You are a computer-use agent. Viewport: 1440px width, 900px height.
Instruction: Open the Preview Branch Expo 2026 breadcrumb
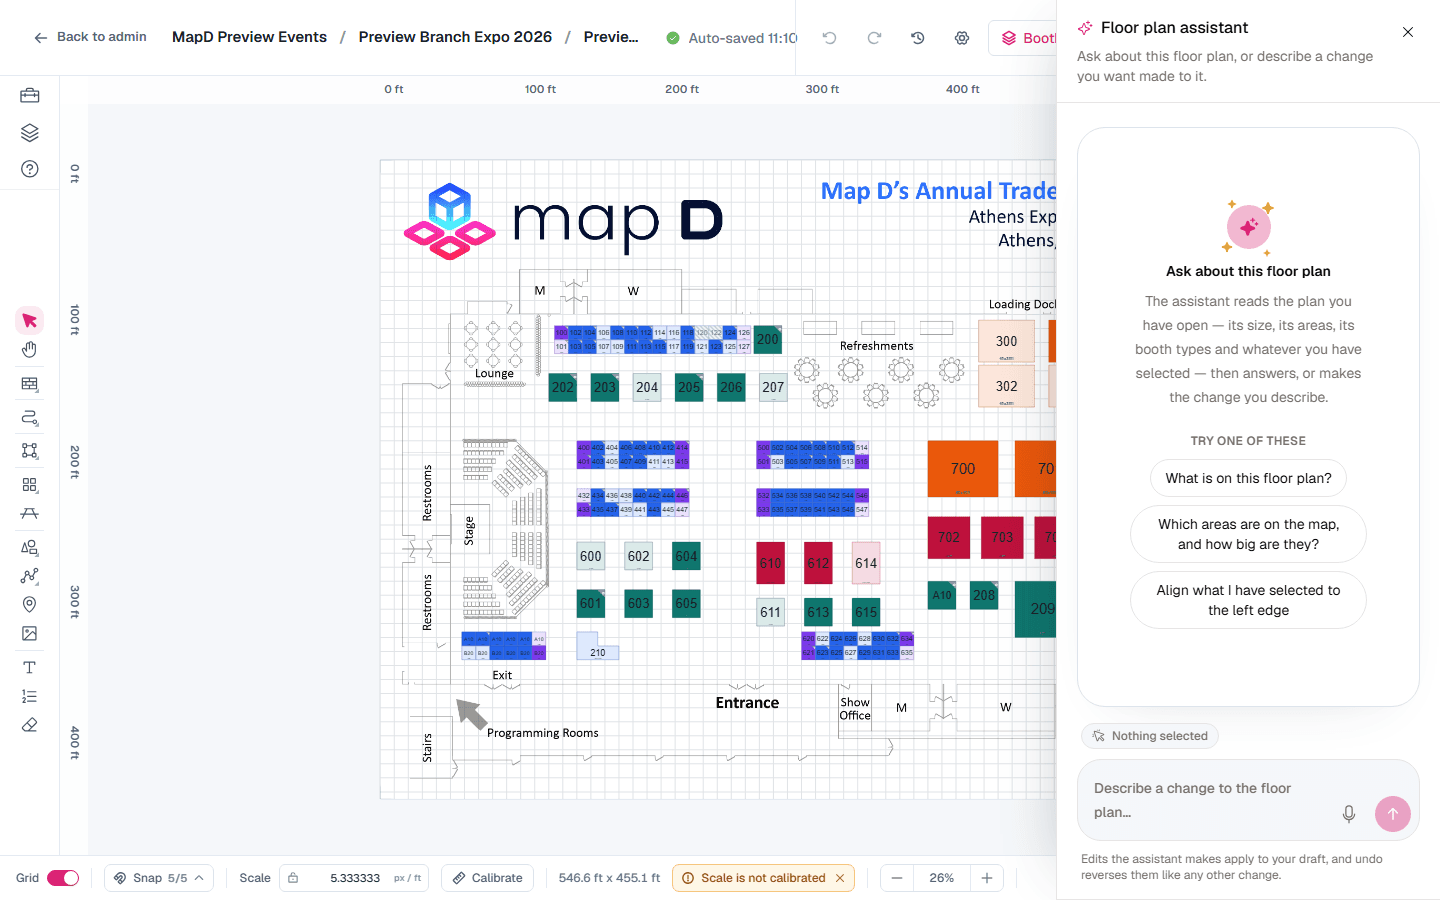[455, 37]
